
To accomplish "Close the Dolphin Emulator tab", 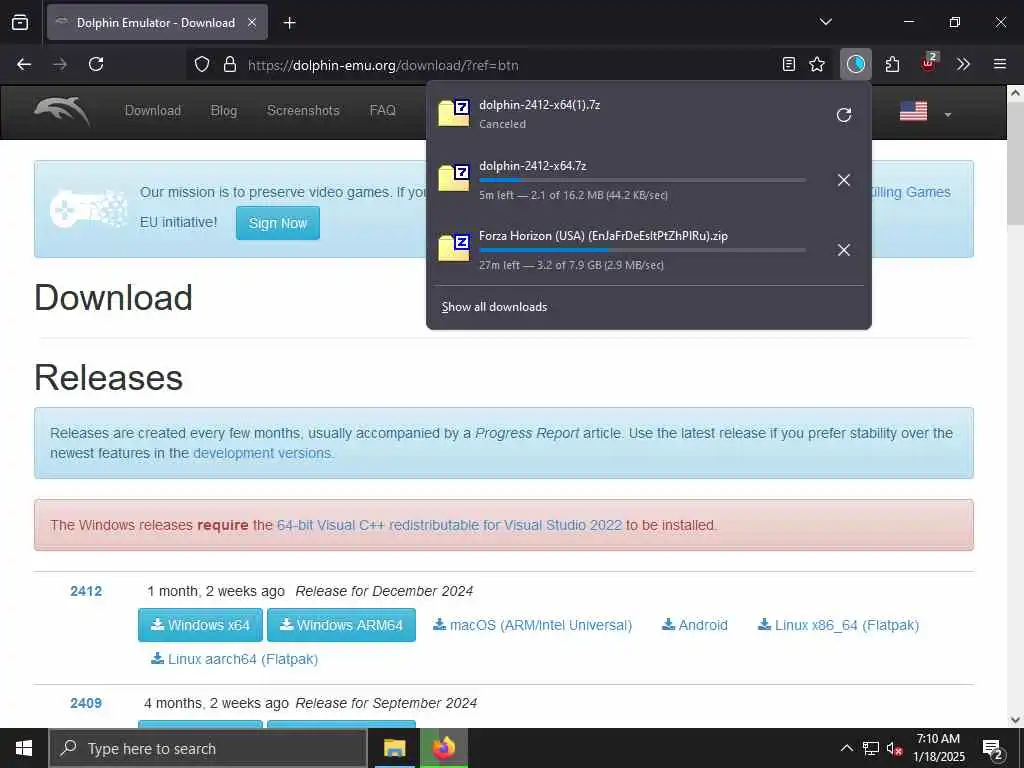I will [x=252, y=22].
